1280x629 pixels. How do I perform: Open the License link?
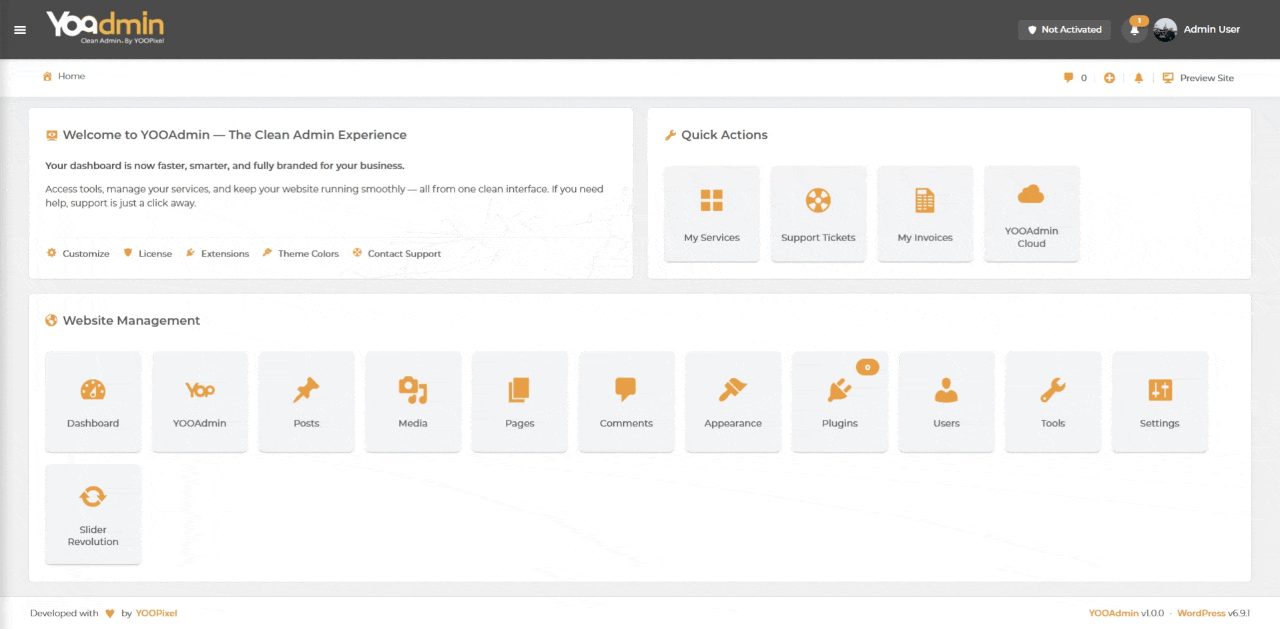[x=148, y=253]
